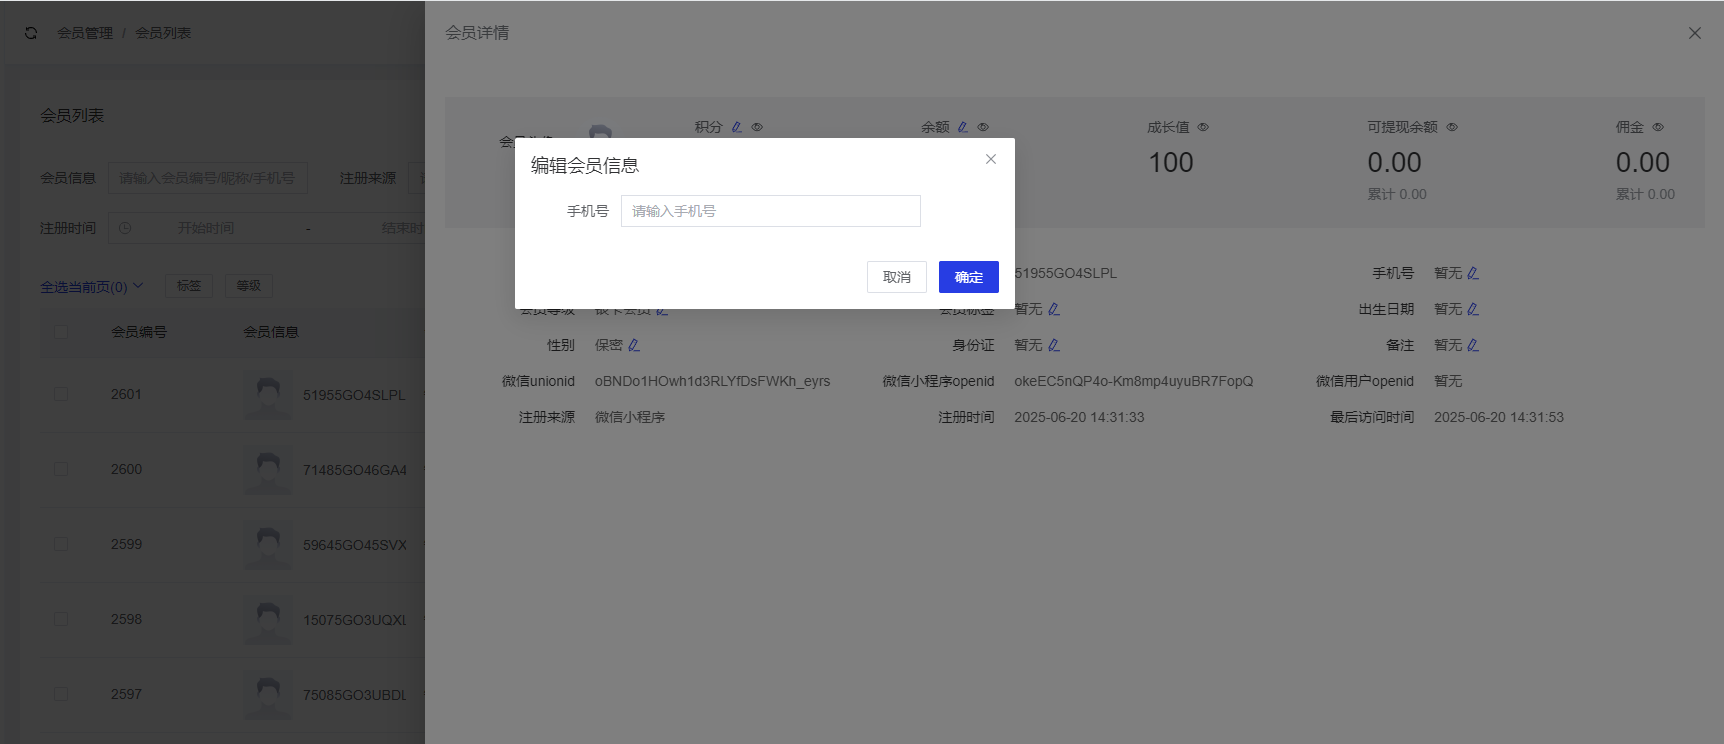Toggle the 佣金 eye icon
The image size is (1724, 744).
click(1658, 127)
